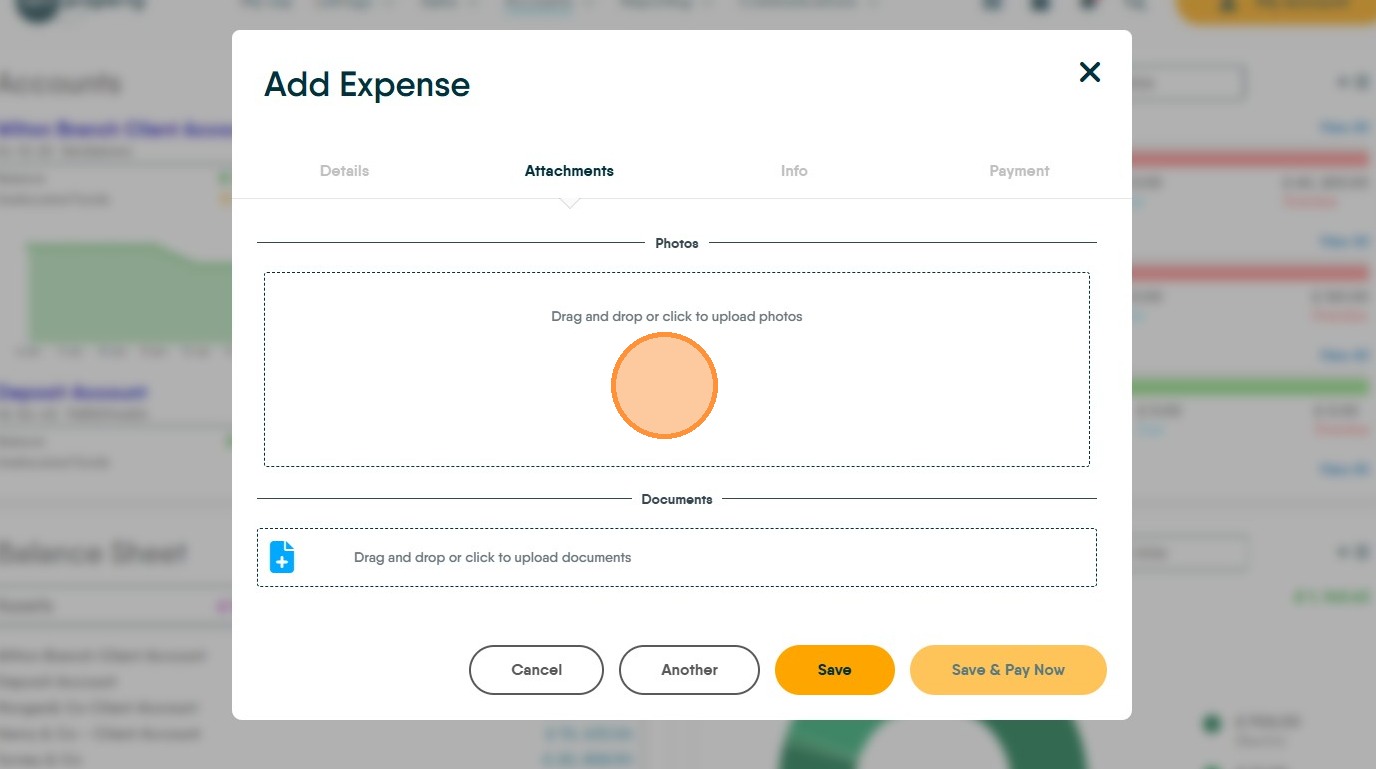Screen dimensions: 1376x769
Task: Switch to the Details tab
Action: point(344,171)
